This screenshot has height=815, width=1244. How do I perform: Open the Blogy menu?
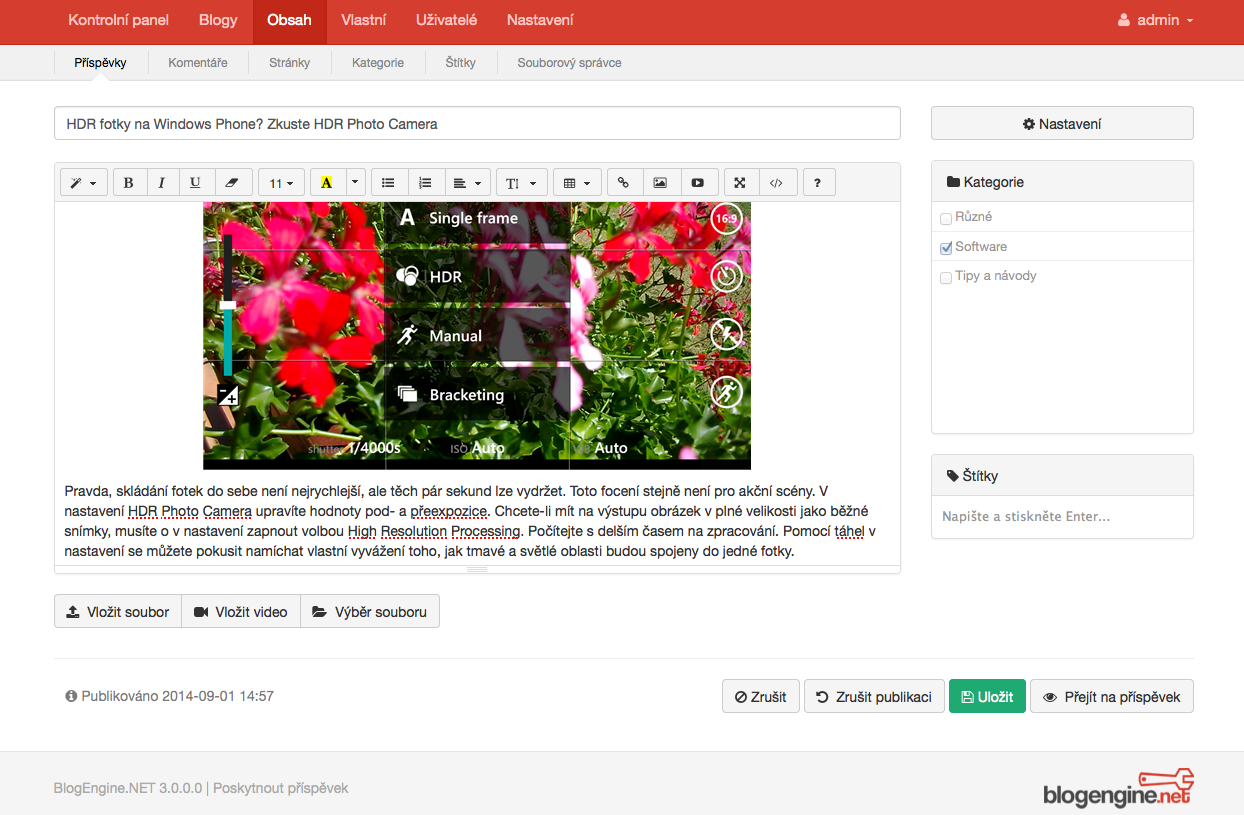point(218,20)
